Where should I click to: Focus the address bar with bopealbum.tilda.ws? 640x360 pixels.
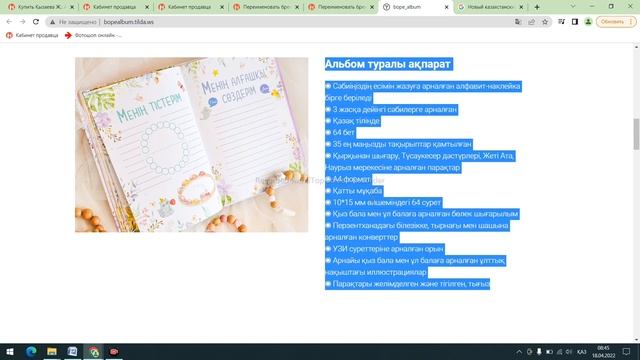tap(129, 22)
